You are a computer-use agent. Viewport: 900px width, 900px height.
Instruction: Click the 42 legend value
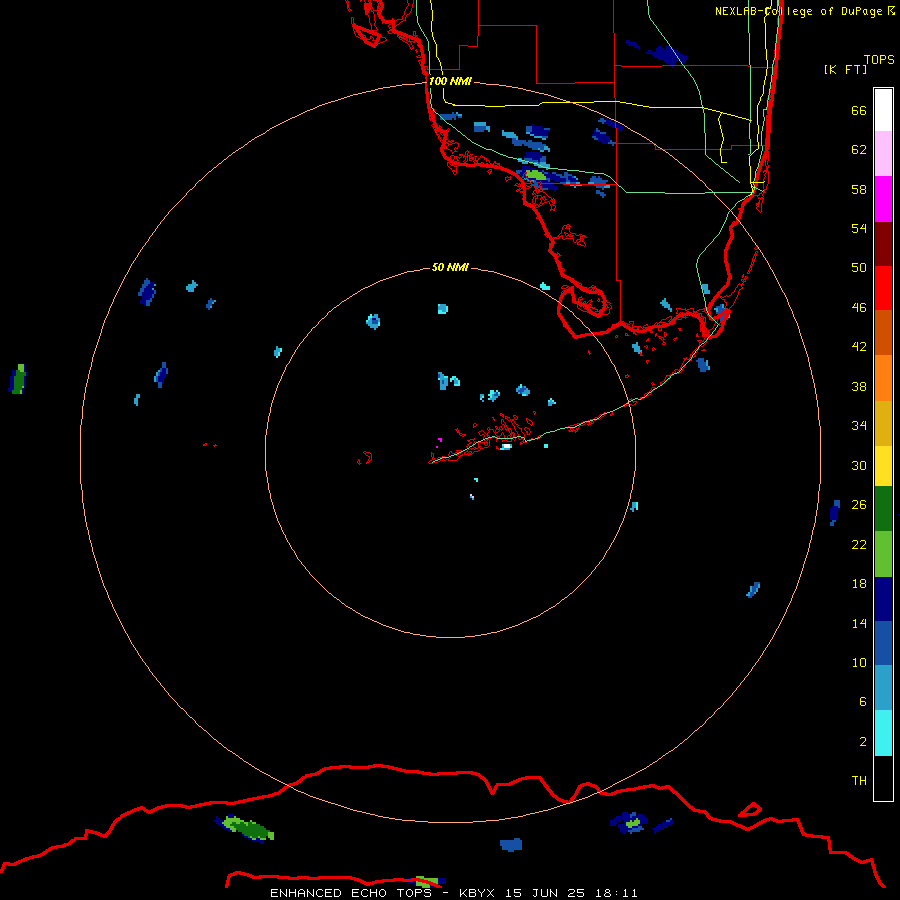coord(859,346)
